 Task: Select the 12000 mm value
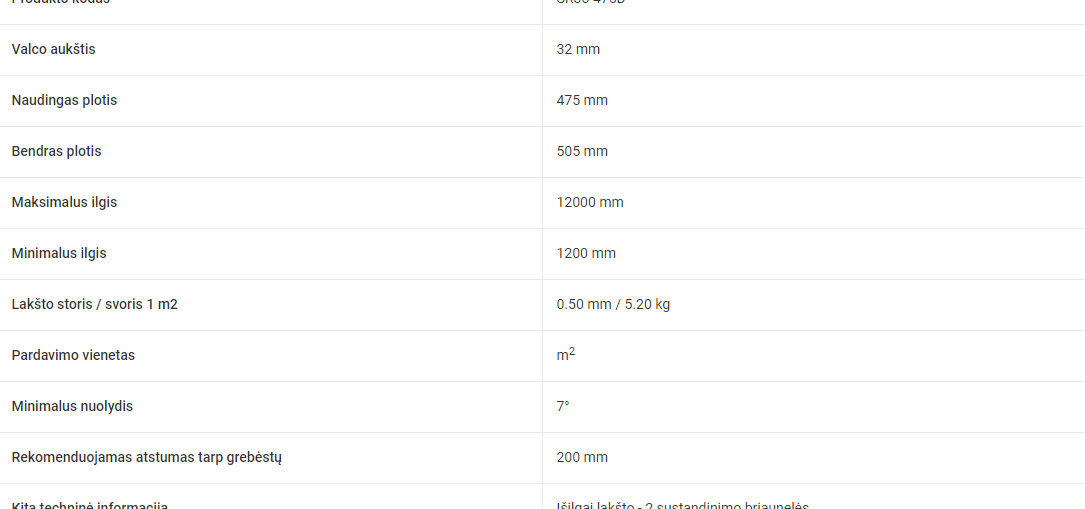[590, 203]
